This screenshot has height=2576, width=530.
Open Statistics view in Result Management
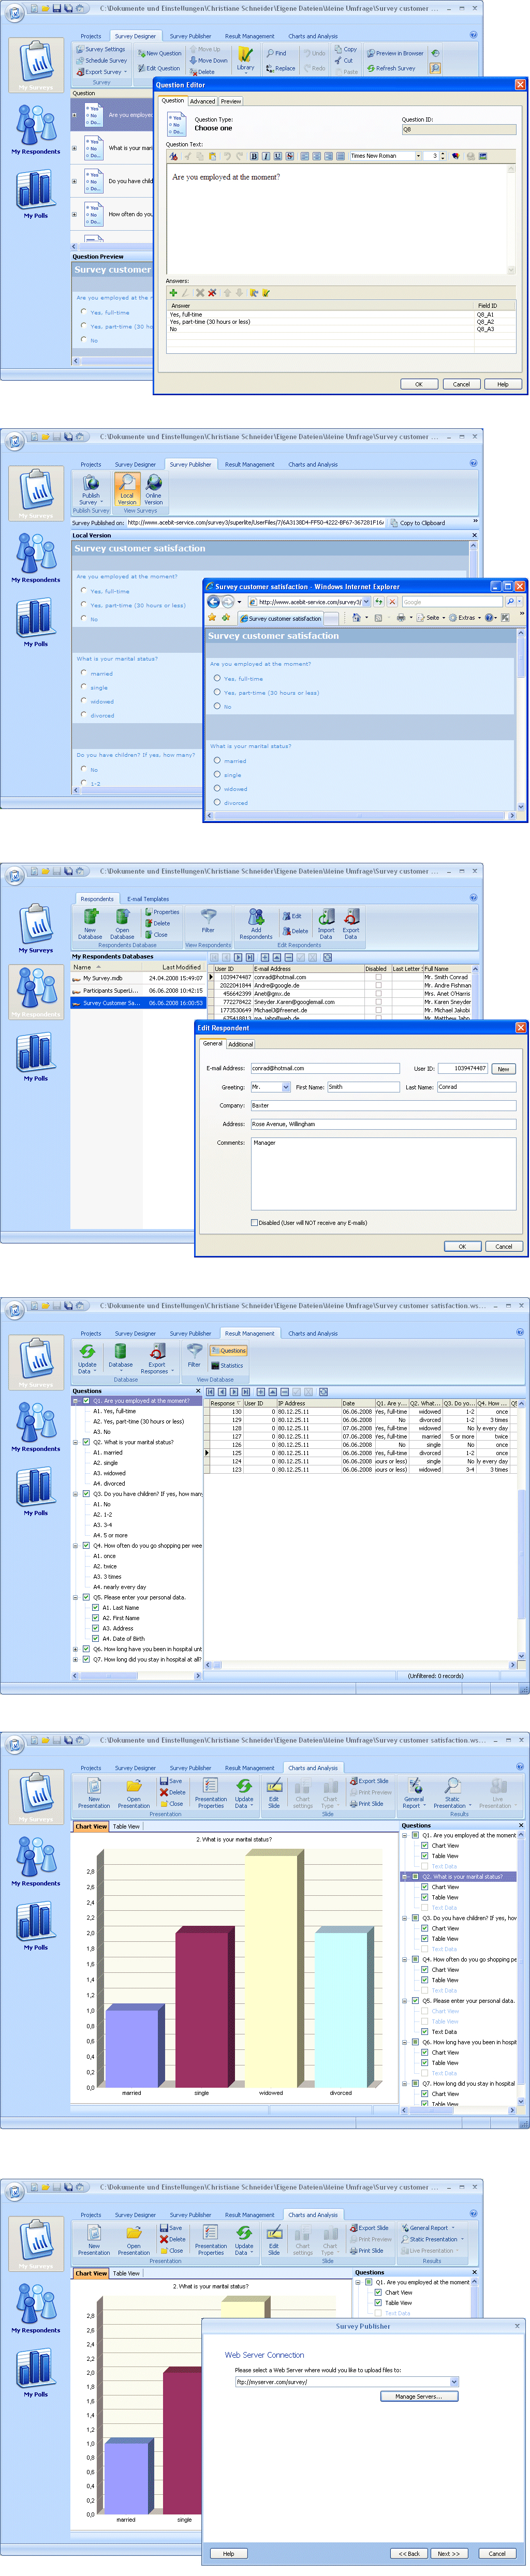pyautogui.click(x=226, y=1365)
